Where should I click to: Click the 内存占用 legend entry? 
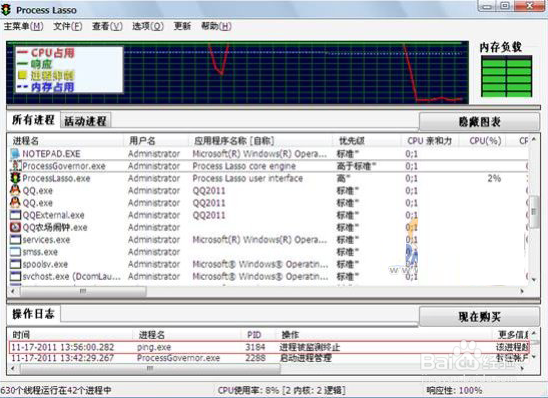[45, 87]
